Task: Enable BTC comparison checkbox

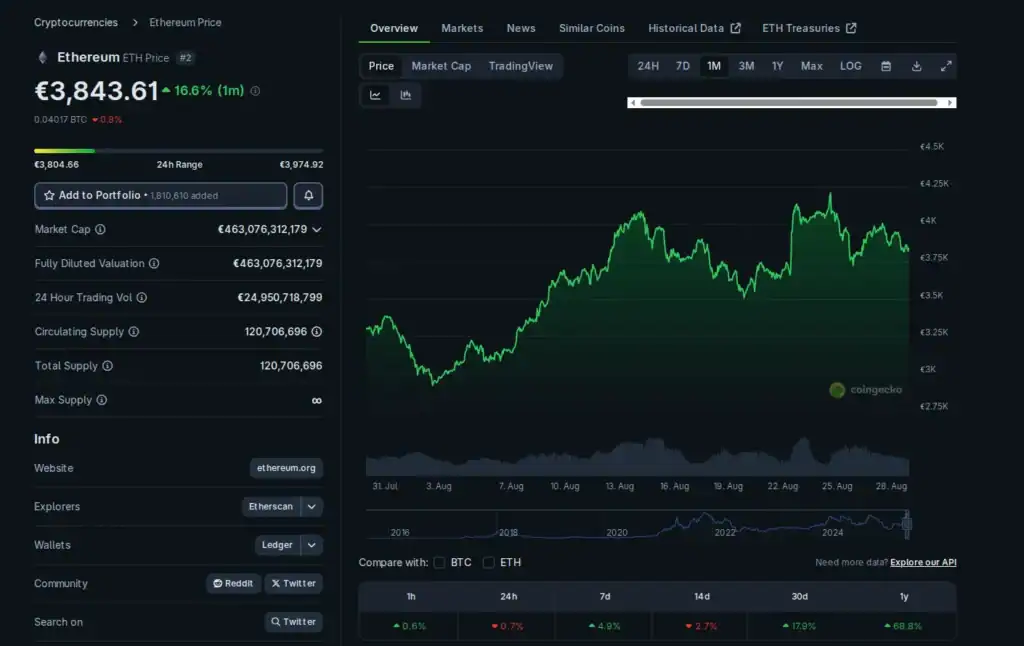Action: (440, 562)
